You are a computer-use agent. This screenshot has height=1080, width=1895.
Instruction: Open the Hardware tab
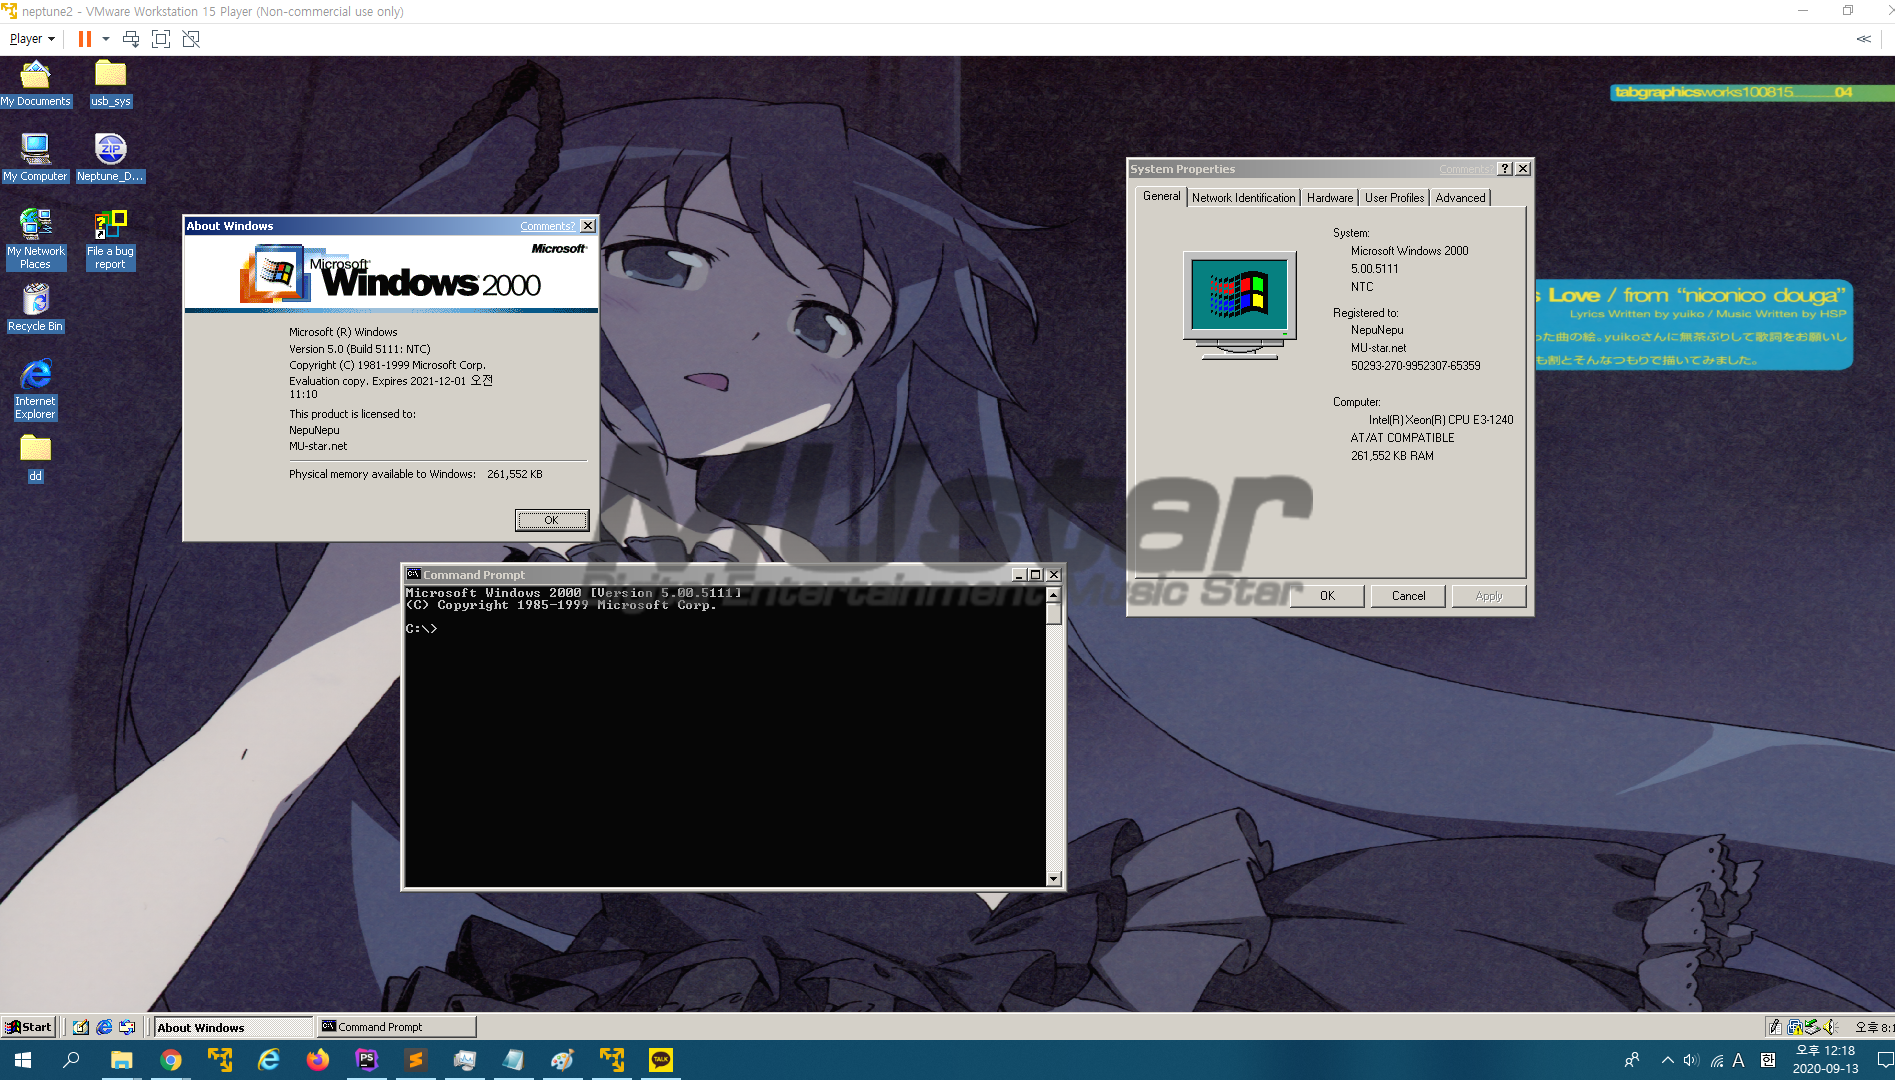(x=1329, y=198)
